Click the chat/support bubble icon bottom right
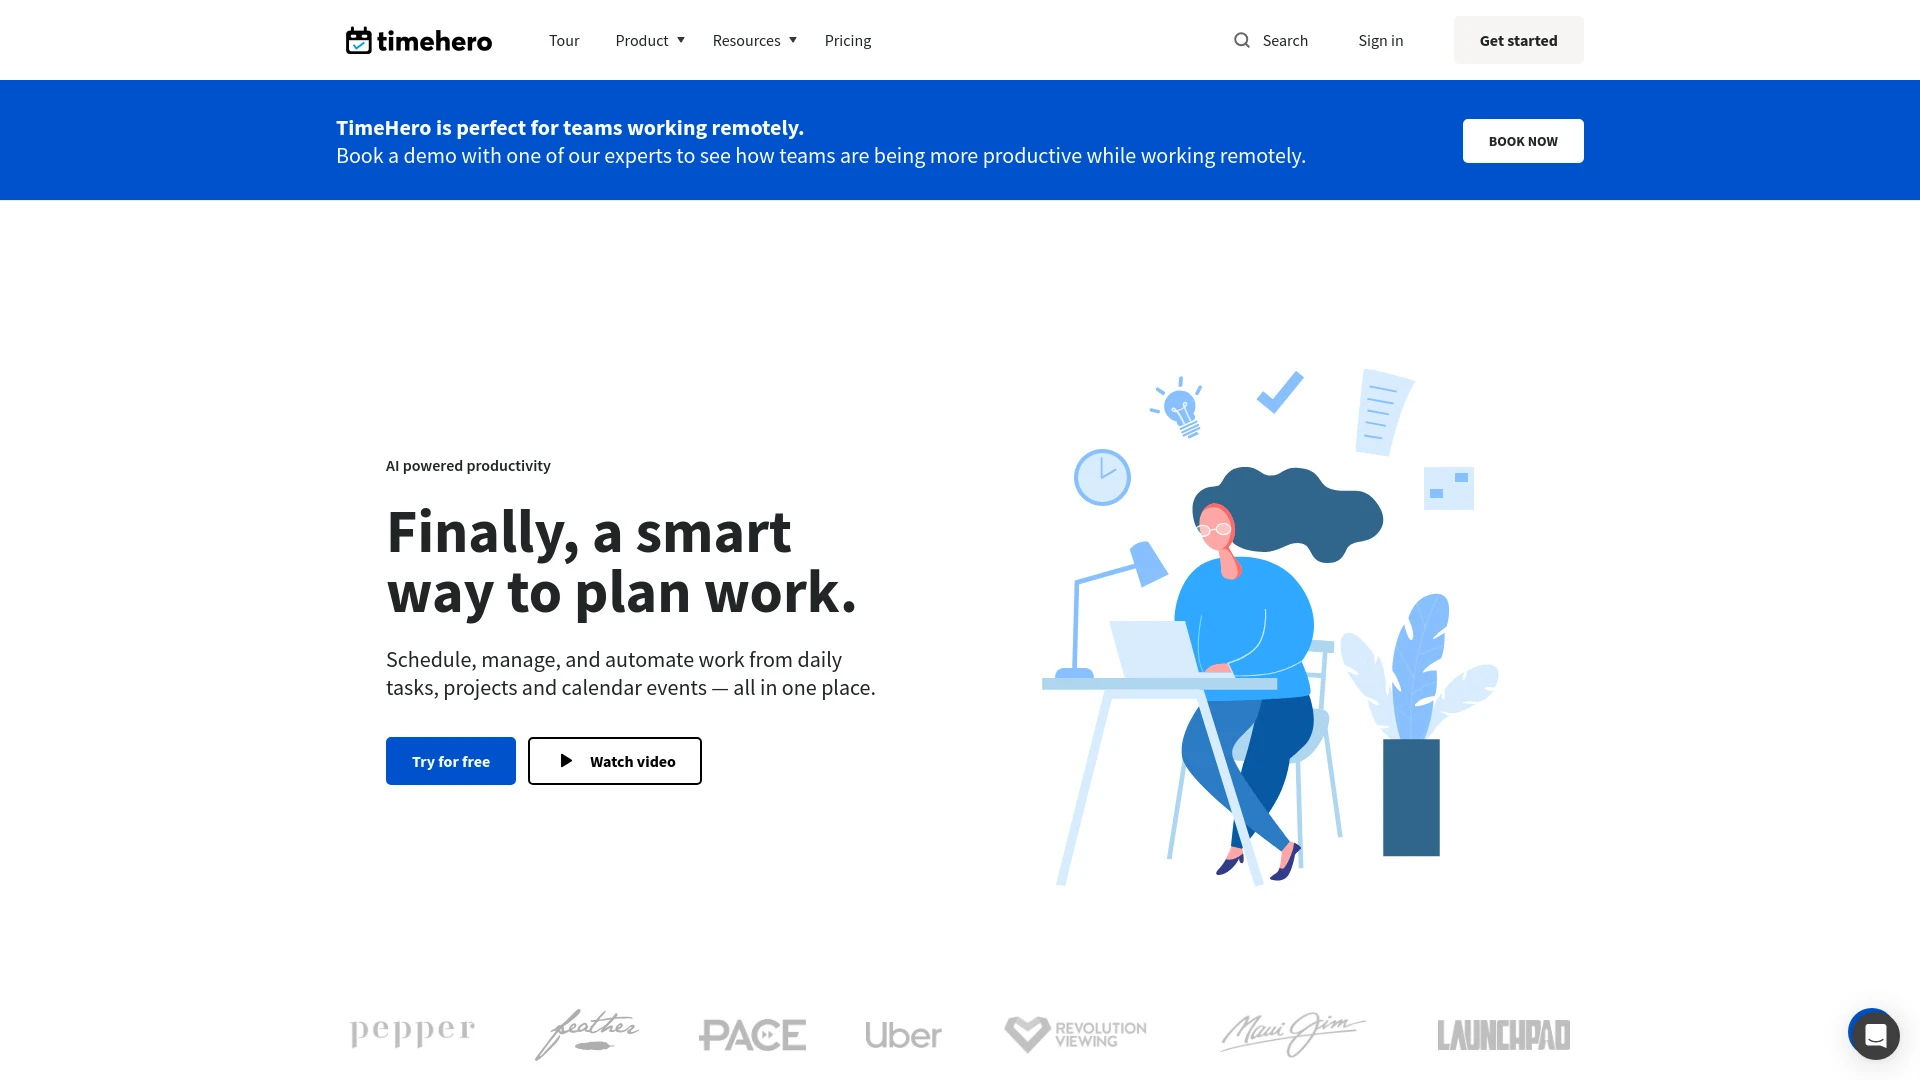The width and height of the screenshot is (1920, 1080). [1873, 1033]
